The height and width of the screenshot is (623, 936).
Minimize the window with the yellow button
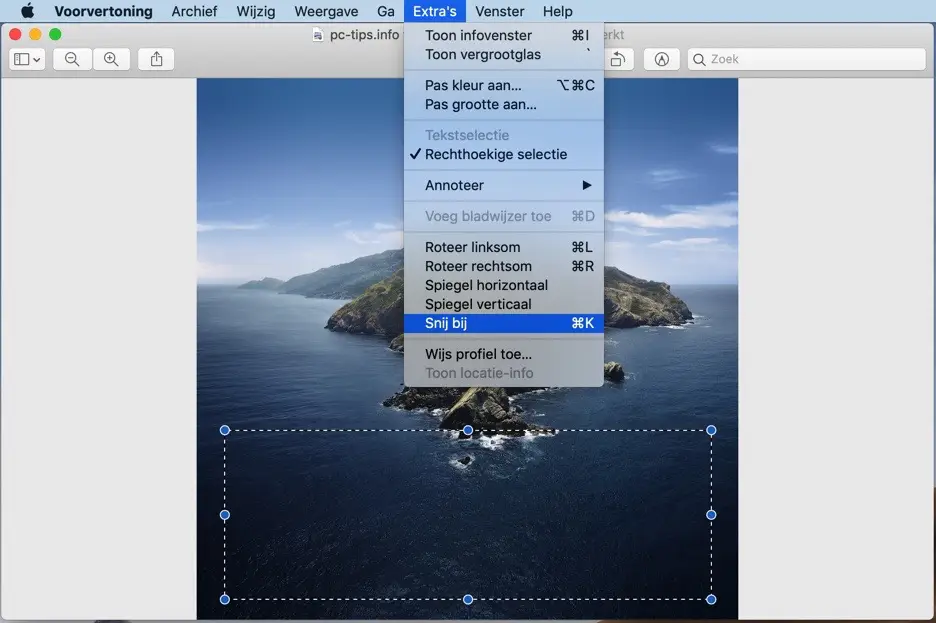tap(35, 35)
